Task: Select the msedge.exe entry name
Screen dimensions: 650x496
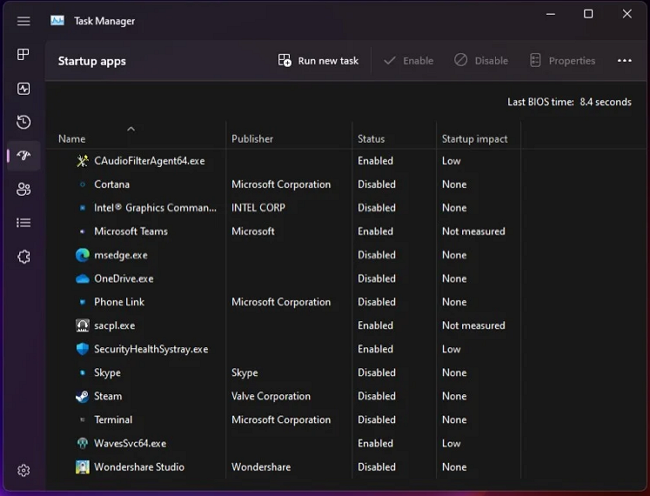Action: (x=121, y=255)
